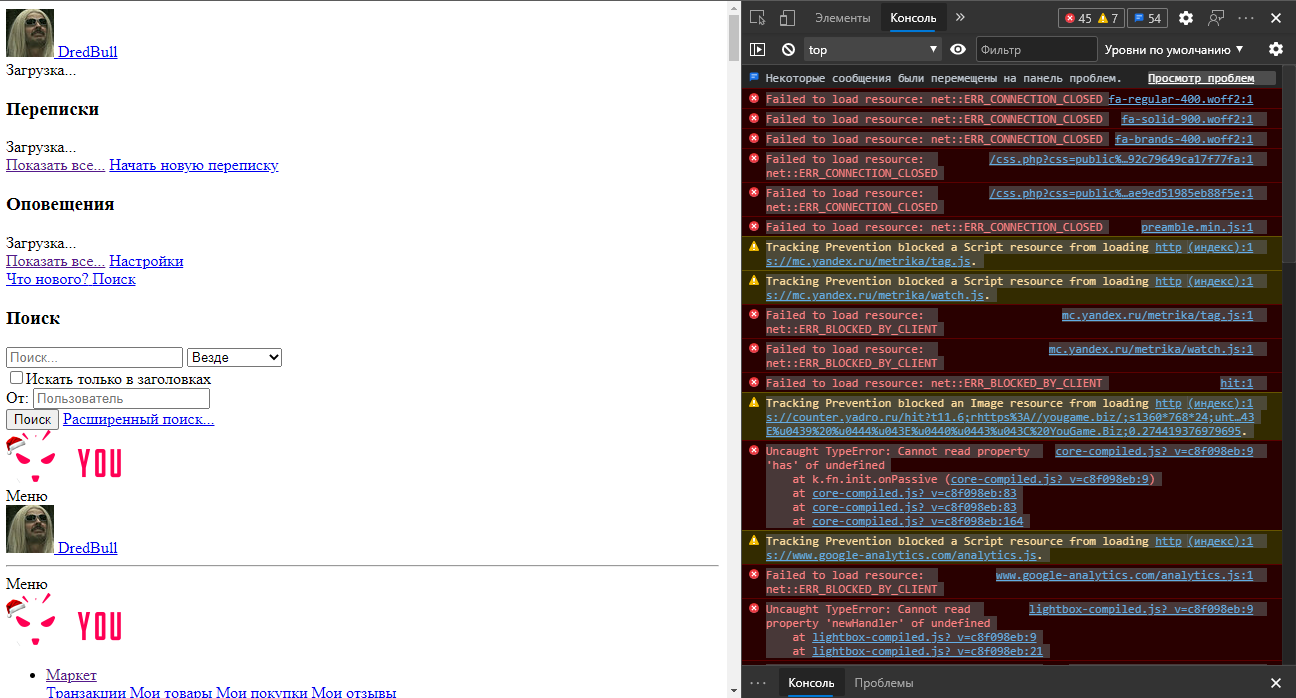The image size is (1296, 698).
Task: Open the 'Расширенный поиск...' link
Action: click(137, 418)
